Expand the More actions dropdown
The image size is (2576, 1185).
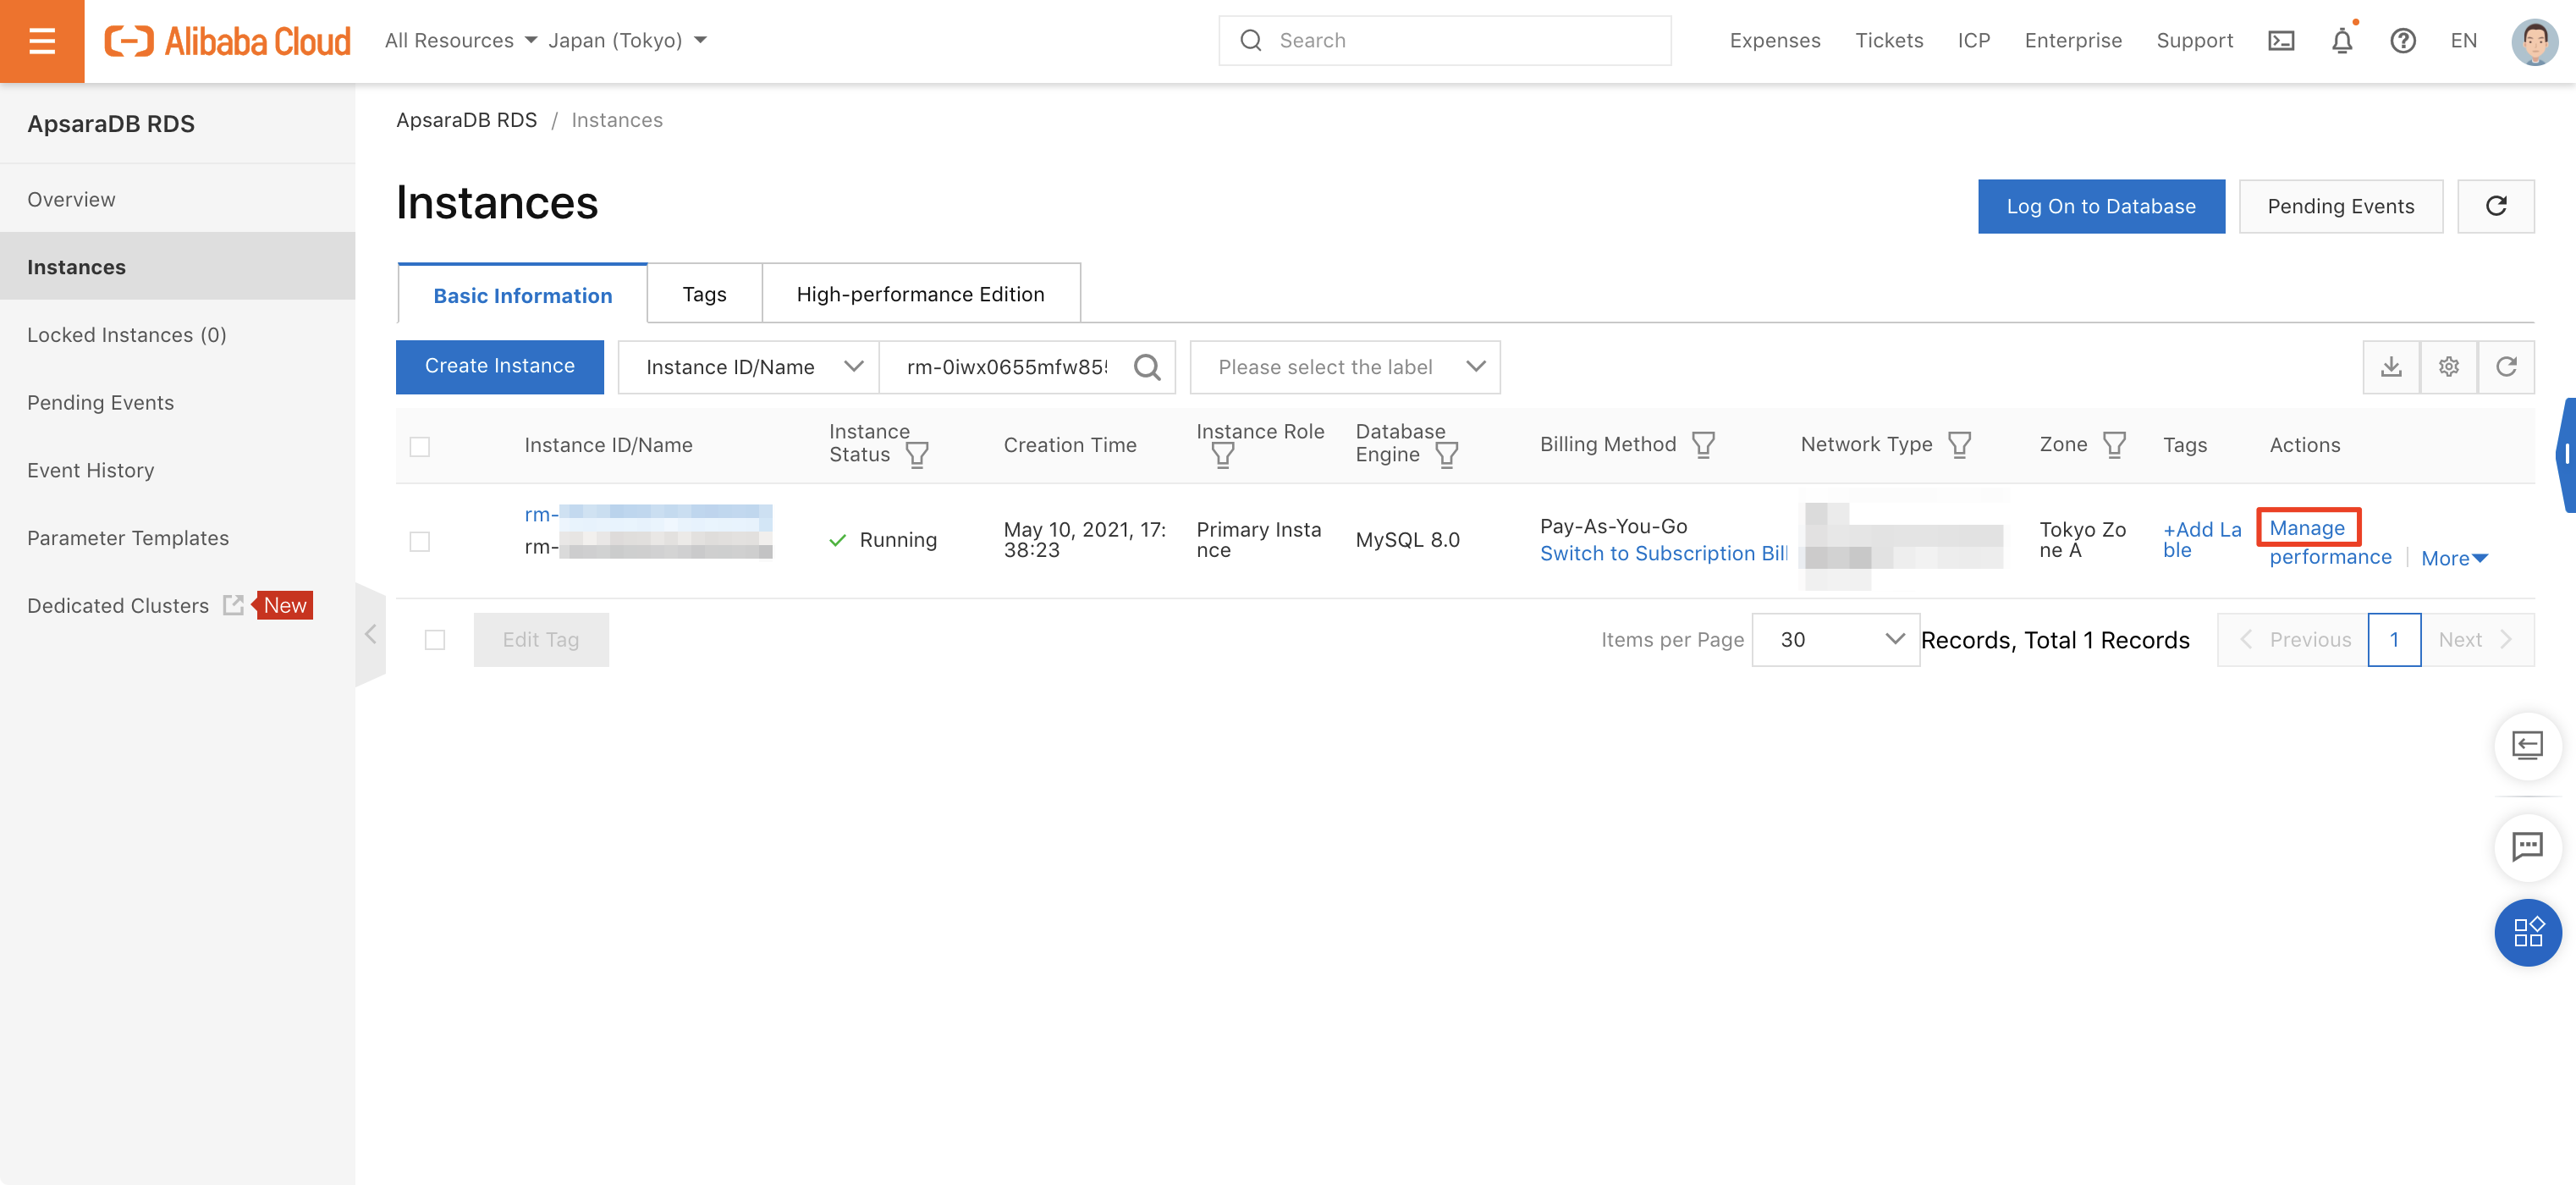[2454, 558]
